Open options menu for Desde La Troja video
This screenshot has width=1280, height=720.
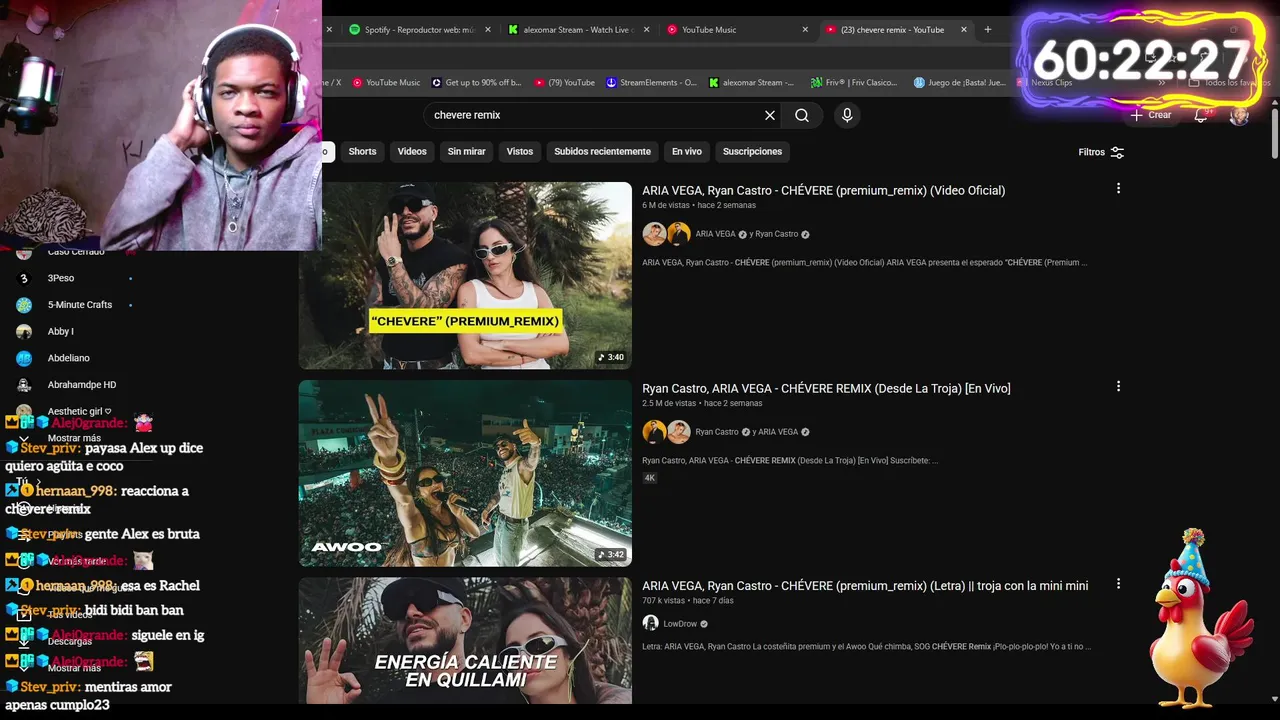(1118, 386)
